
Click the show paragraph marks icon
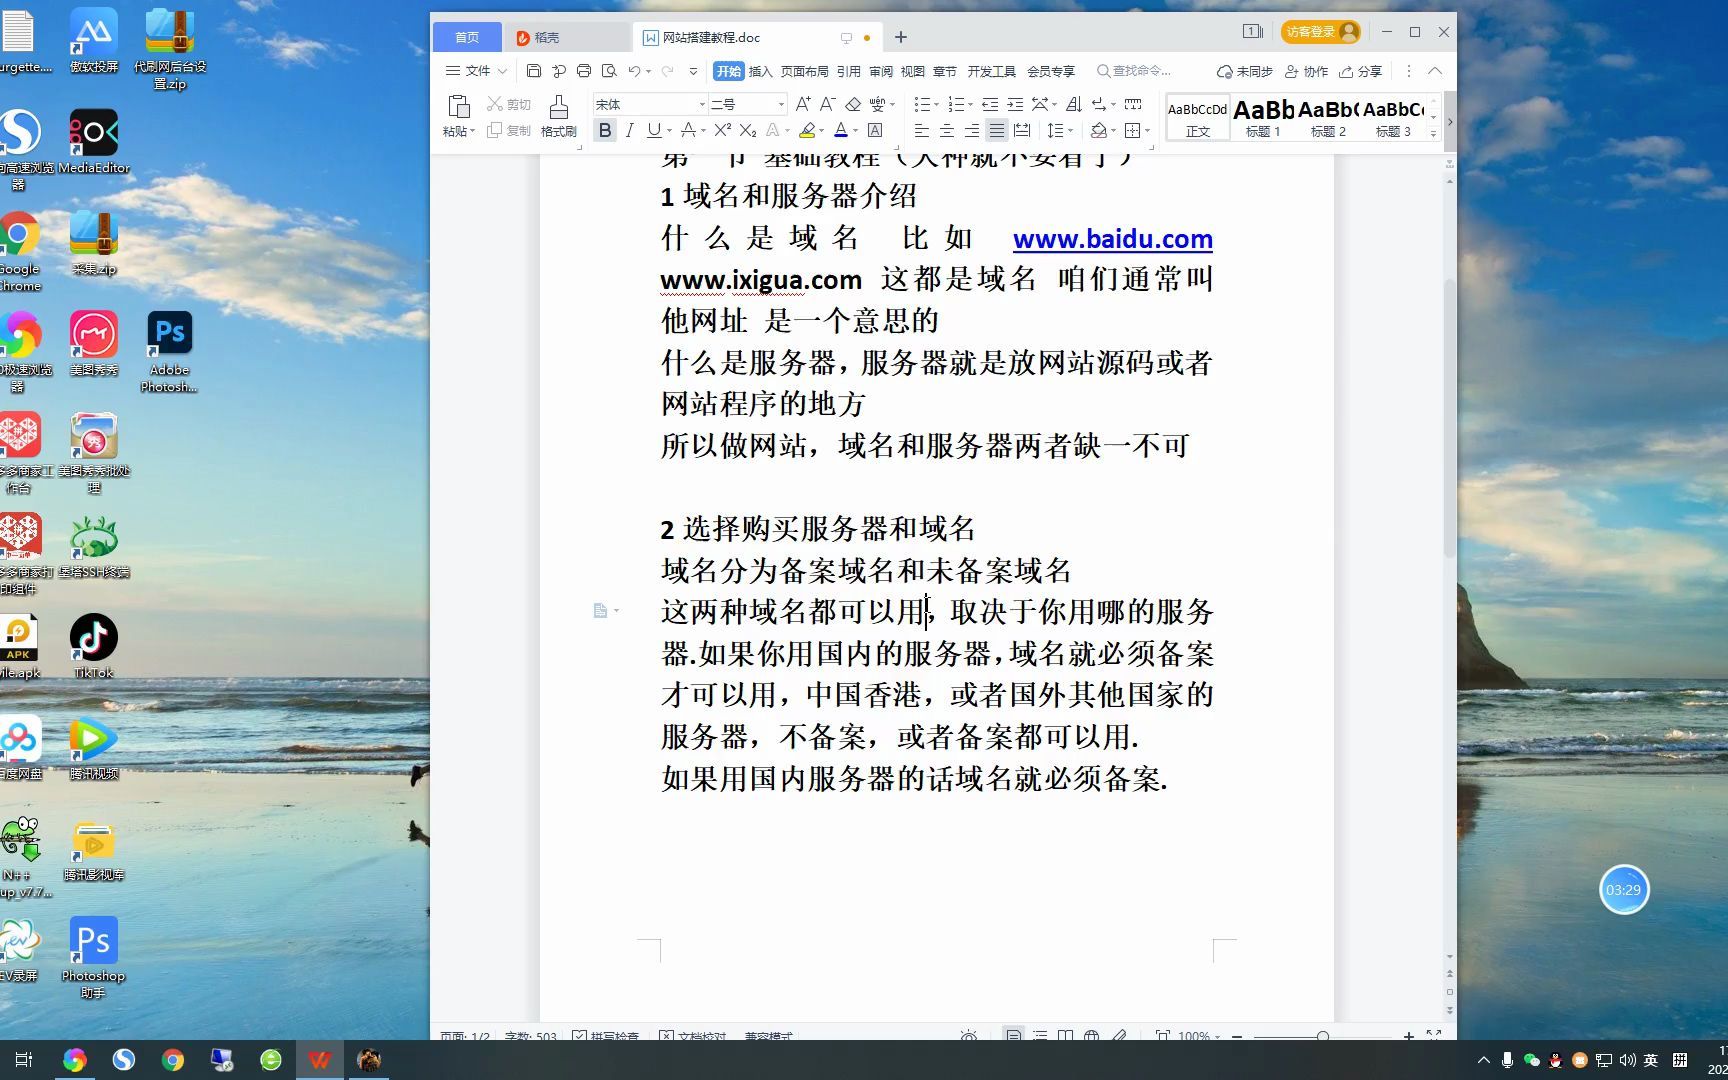(x=1098, y=104)
